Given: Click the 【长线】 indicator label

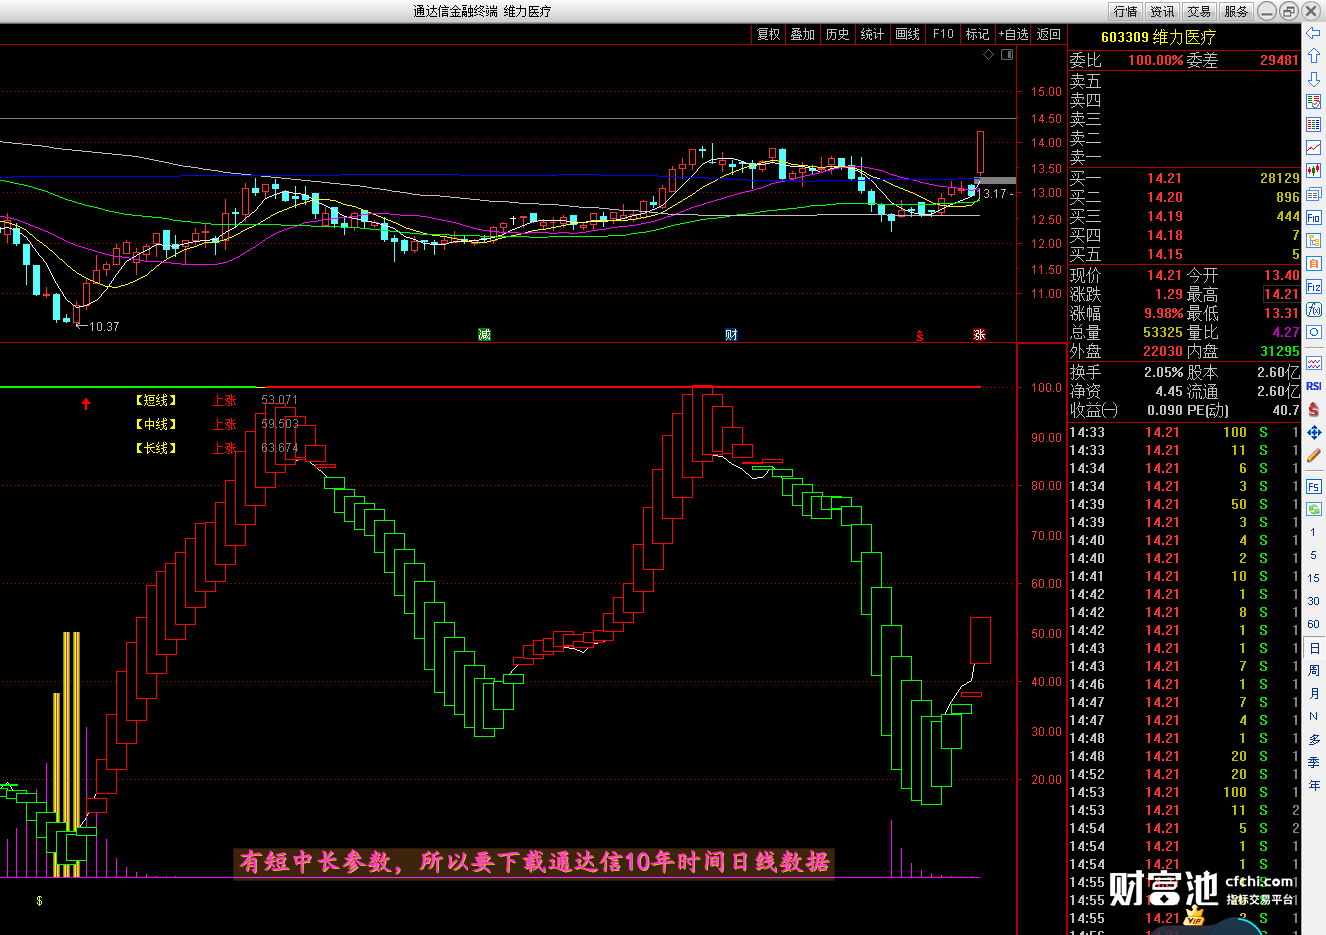Looking at the screenshot, I should click(x=156, y=448).
